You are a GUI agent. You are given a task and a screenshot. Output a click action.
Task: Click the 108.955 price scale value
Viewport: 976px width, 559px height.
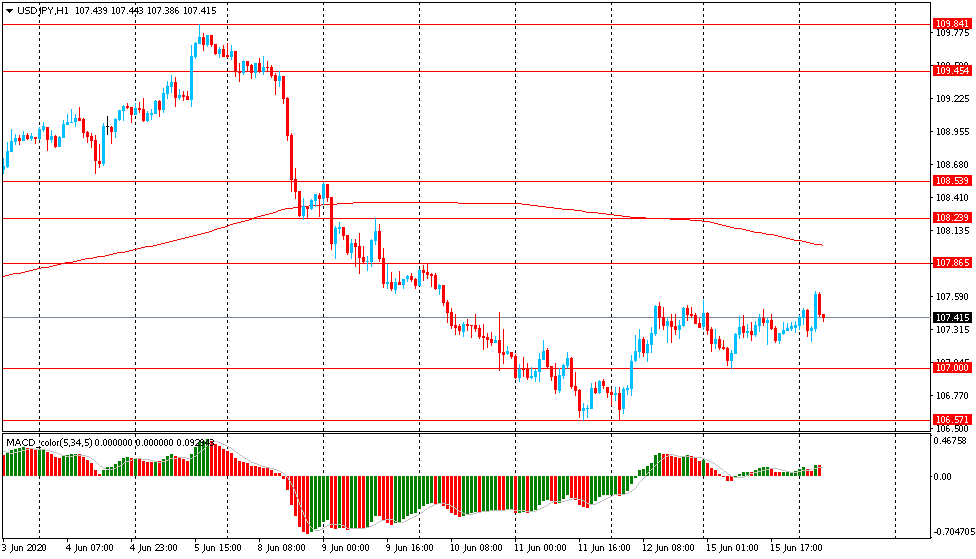click(952, 131)
